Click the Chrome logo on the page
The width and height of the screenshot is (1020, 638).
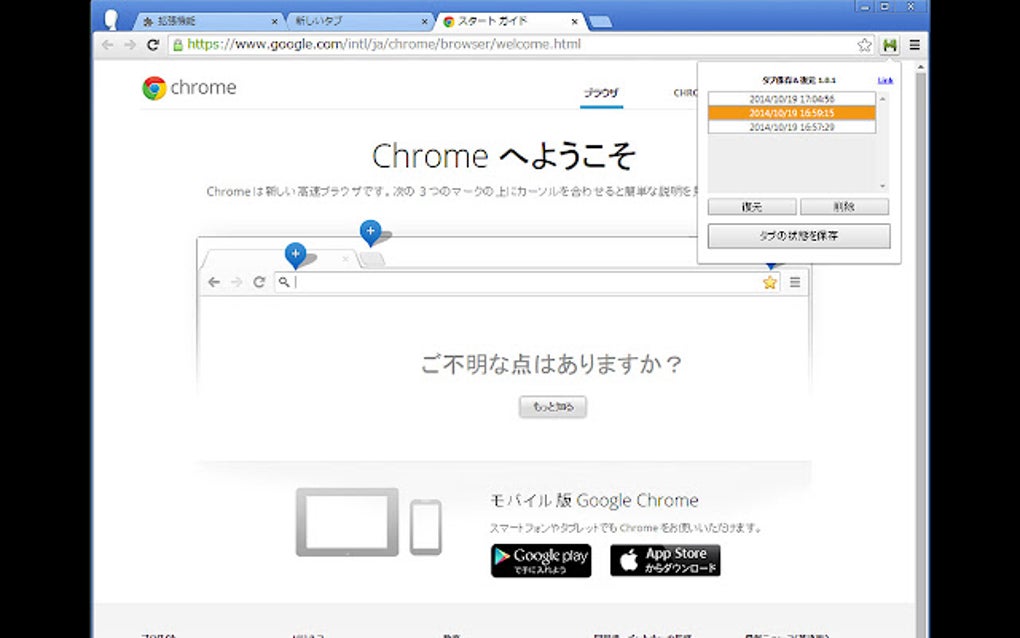(189, 88)
